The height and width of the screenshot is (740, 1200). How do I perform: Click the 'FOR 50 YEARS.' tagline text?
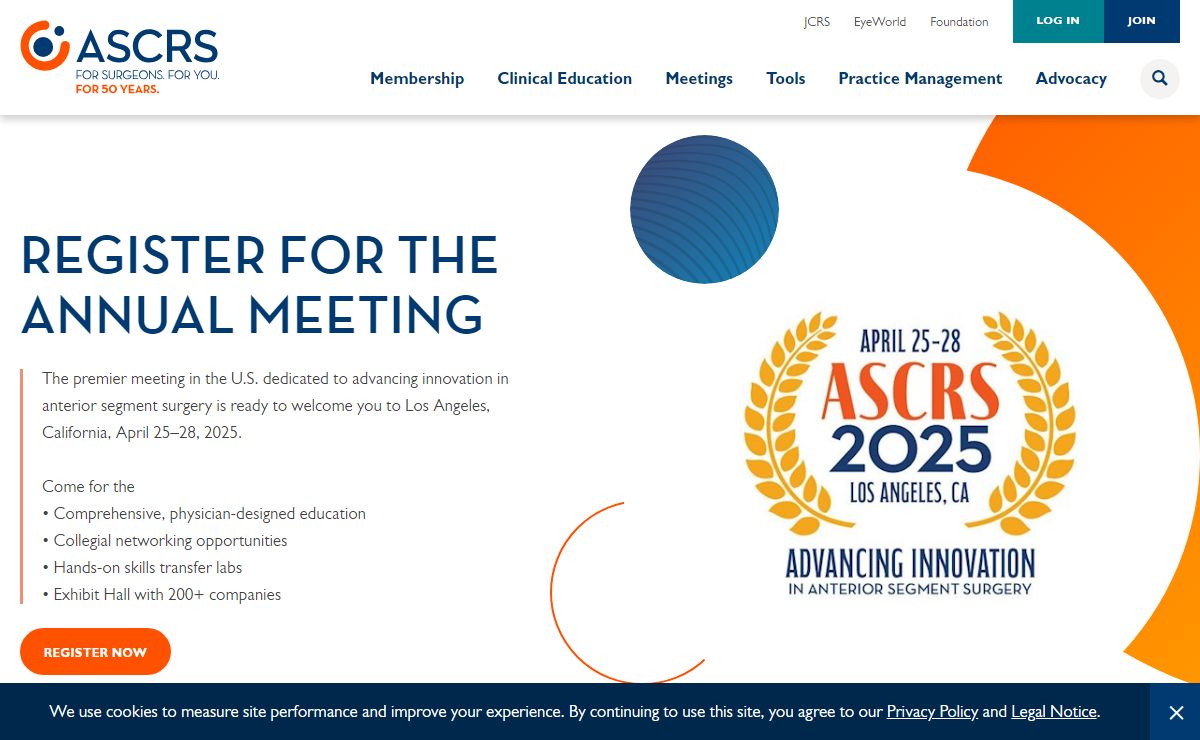pos(118,89)
